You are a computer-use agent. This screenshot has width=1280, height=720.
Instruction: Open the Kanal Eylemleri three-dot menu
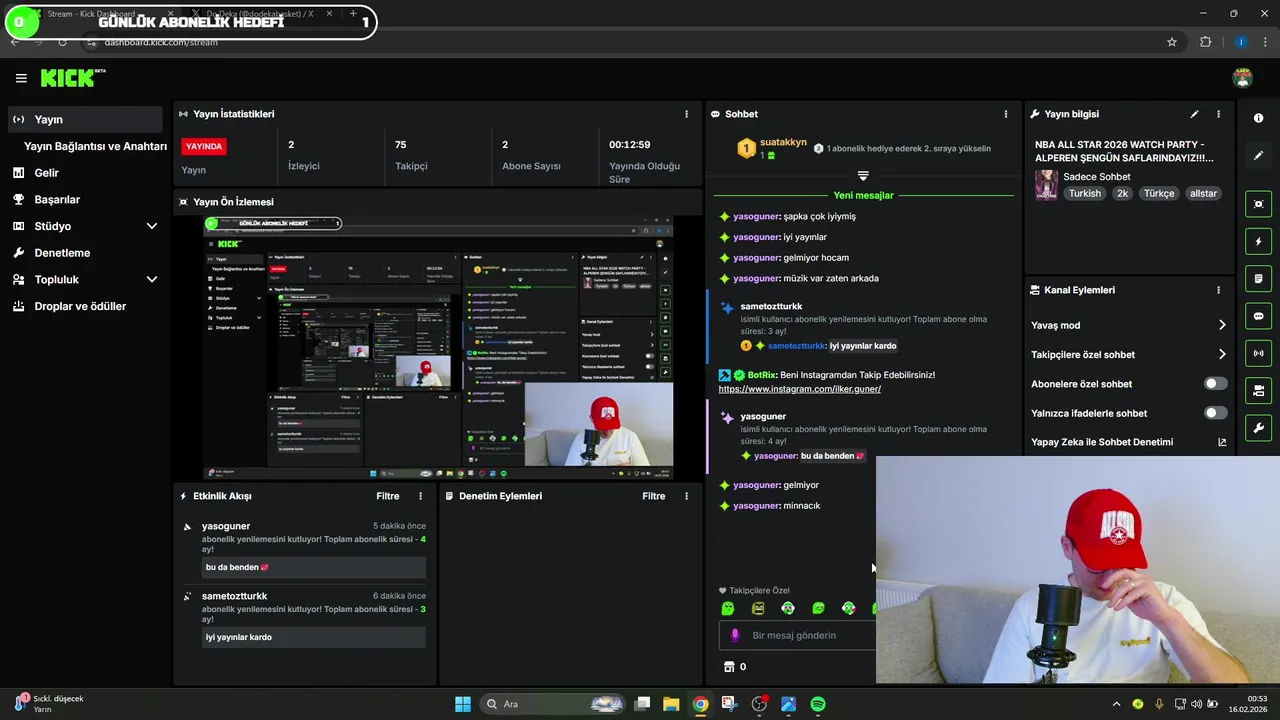pyautogui.click(x=1218, y=290)
